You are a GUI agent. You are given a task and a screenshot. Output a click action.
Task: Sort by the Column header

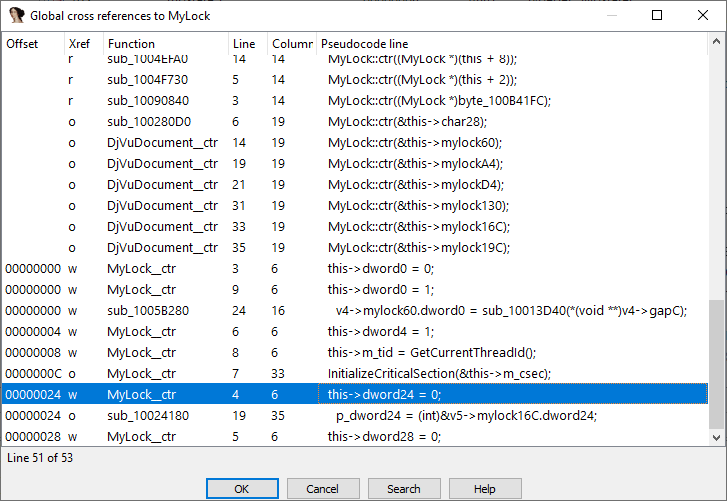tap(292, 44)
